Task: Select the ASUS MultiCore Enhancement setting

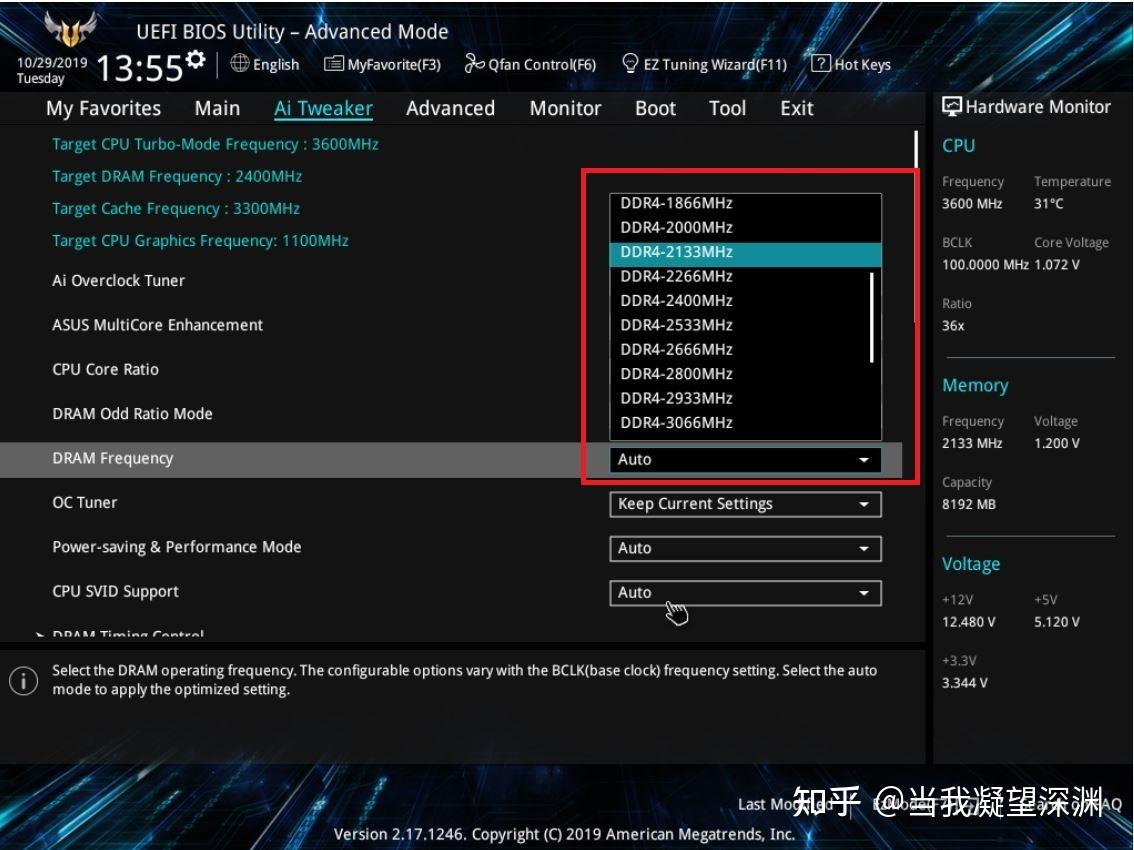Action: click(157, 325)
